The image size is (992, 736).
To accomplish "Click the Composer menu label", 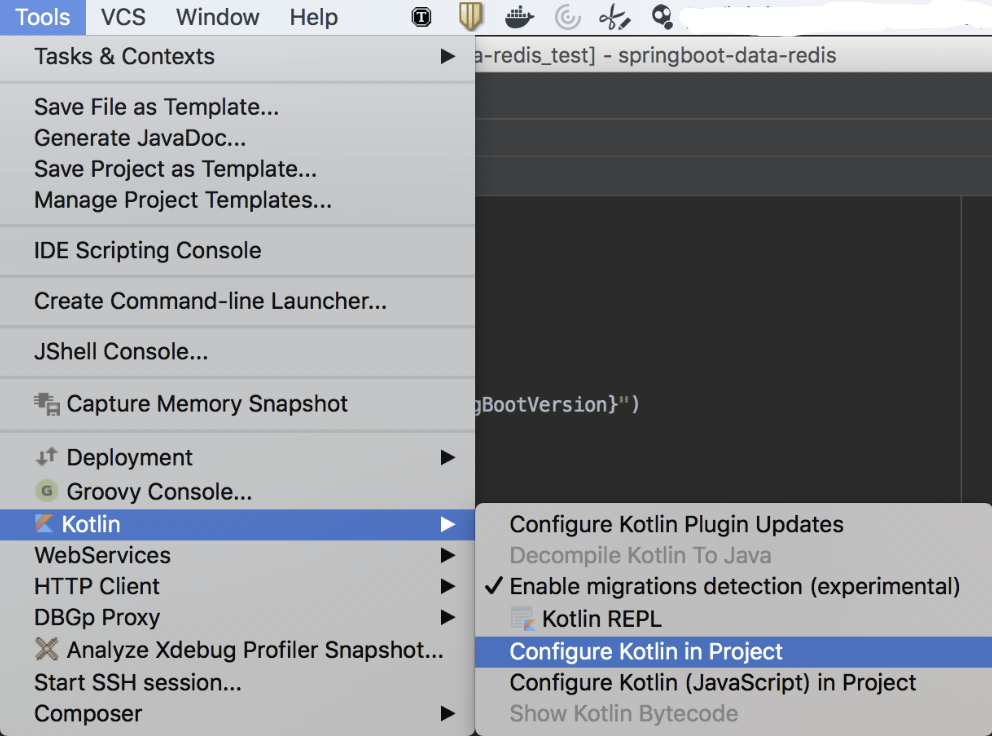I will [x=88, y=713].
